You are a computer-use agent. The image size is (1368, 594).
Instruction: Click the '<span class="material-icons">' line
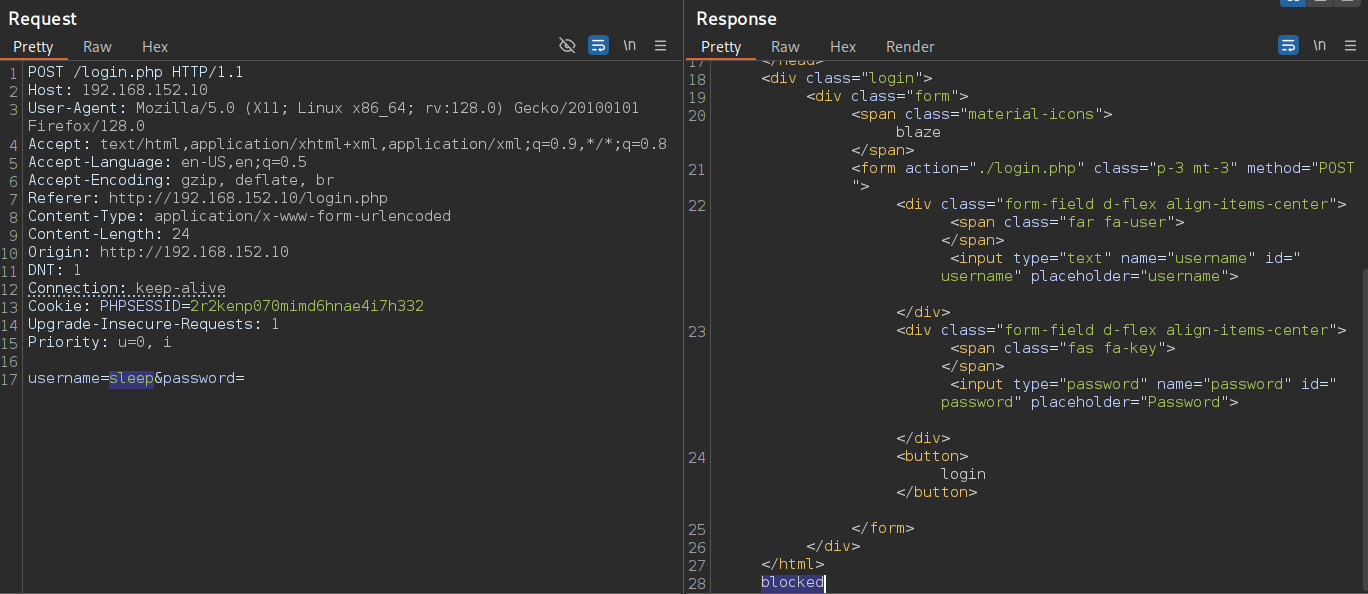pyautogui.click(x=982, y=114)
